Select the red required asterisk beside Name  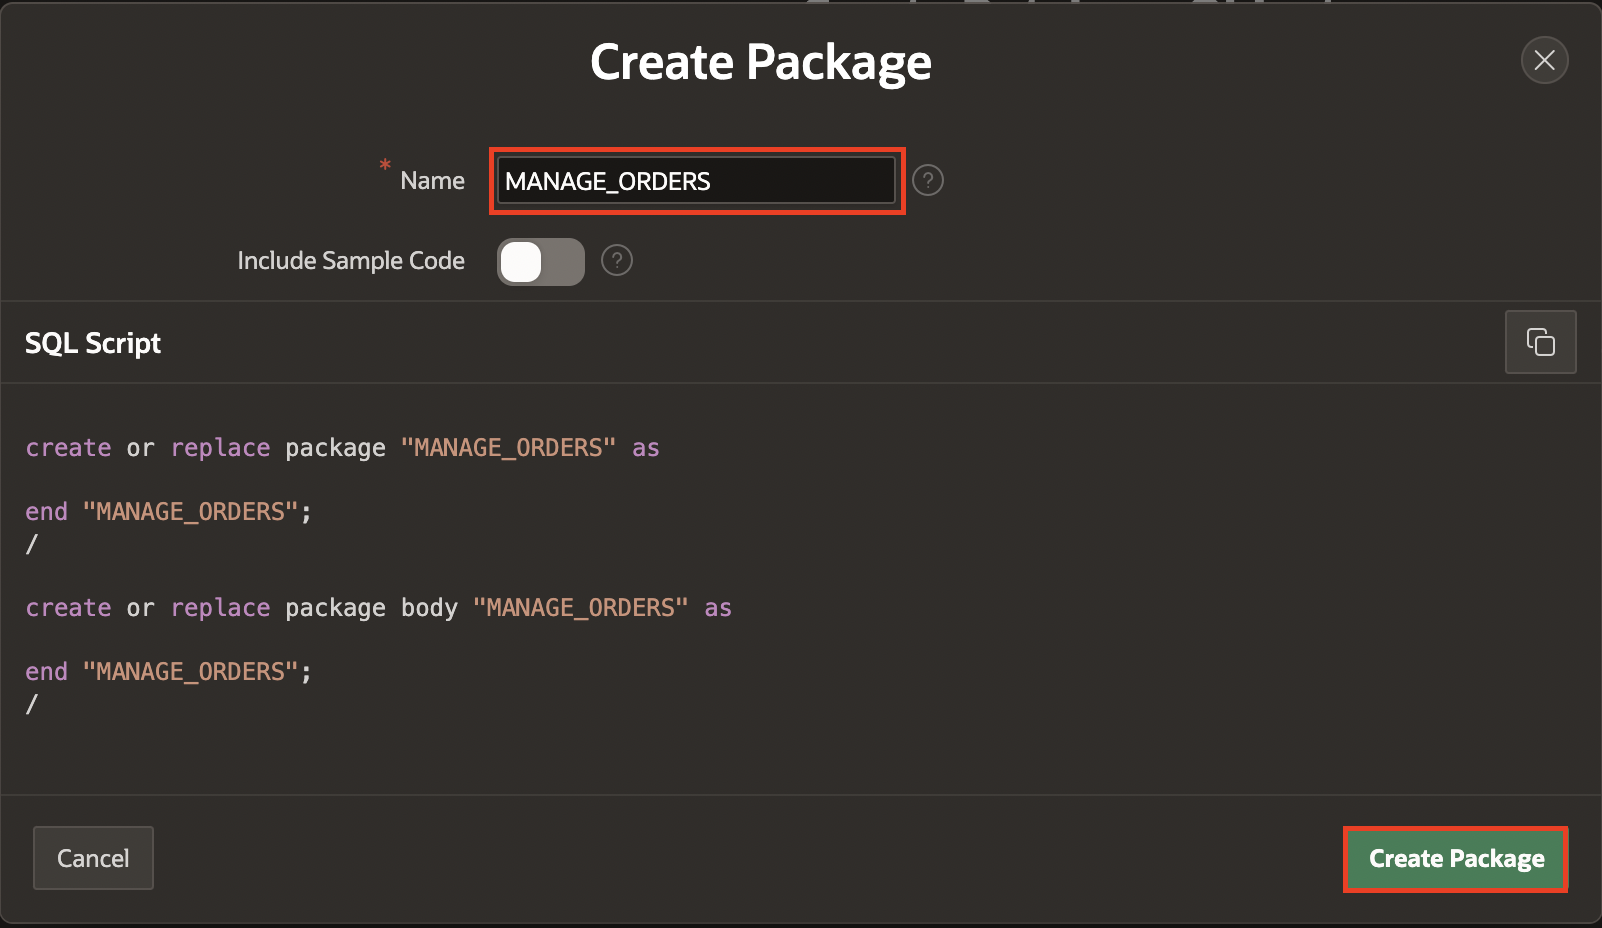pyautogui.click(x=385, y=165)
